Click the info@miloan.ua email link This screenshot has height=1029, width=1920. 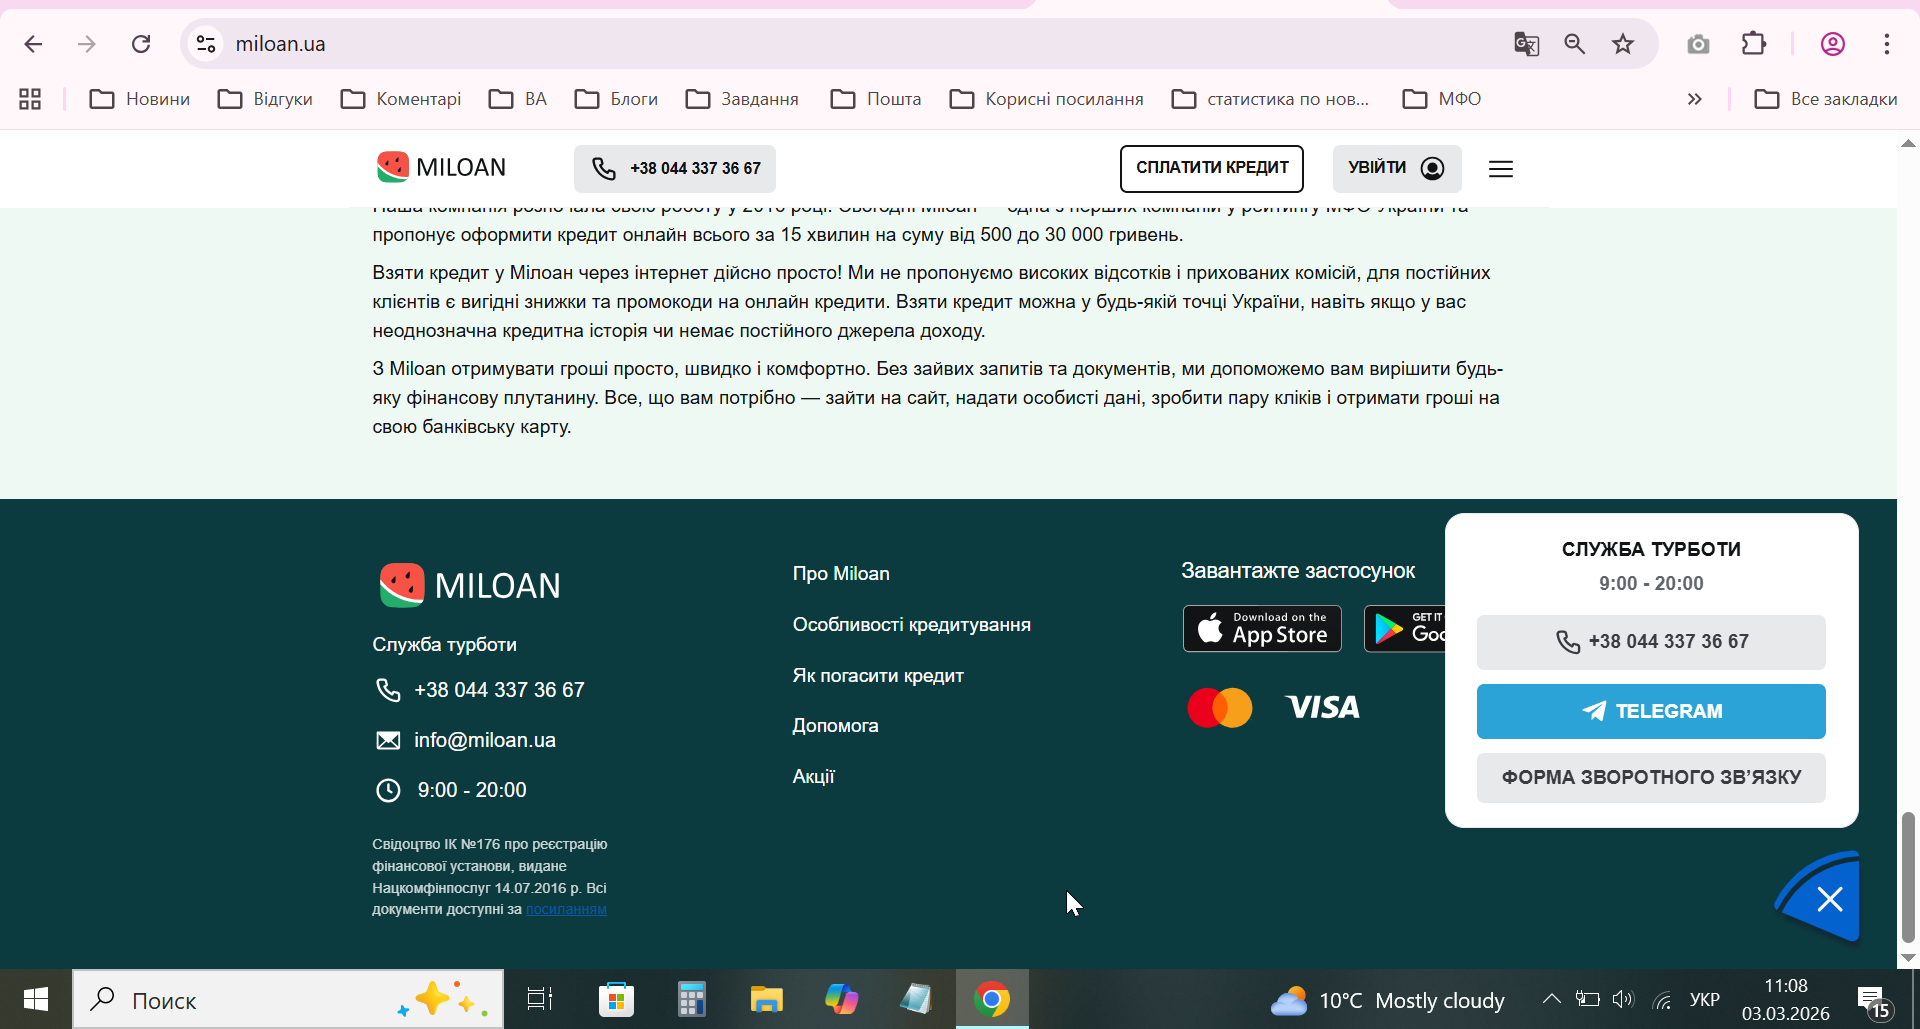point(485,740)
